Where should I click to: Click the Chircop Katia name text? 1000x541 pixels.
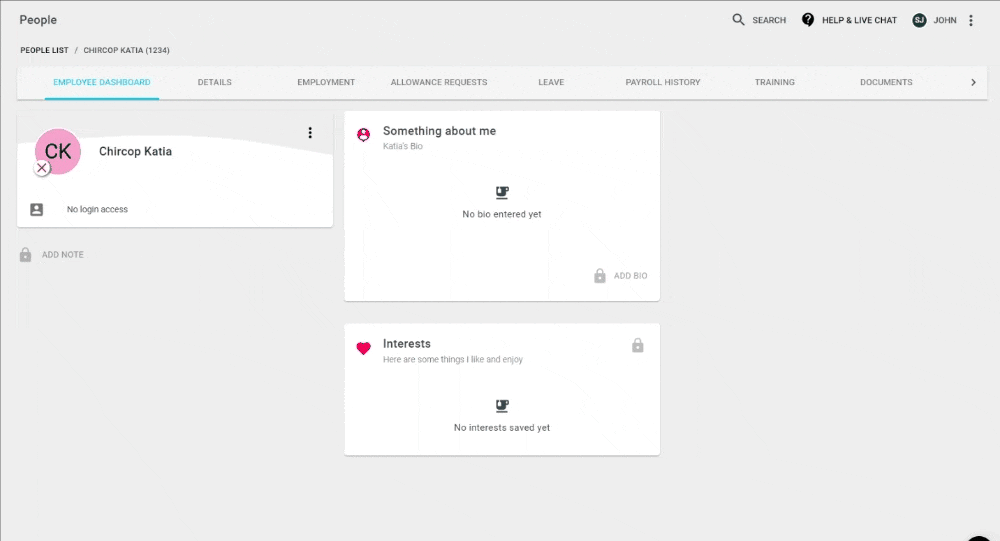pos(135,151)
